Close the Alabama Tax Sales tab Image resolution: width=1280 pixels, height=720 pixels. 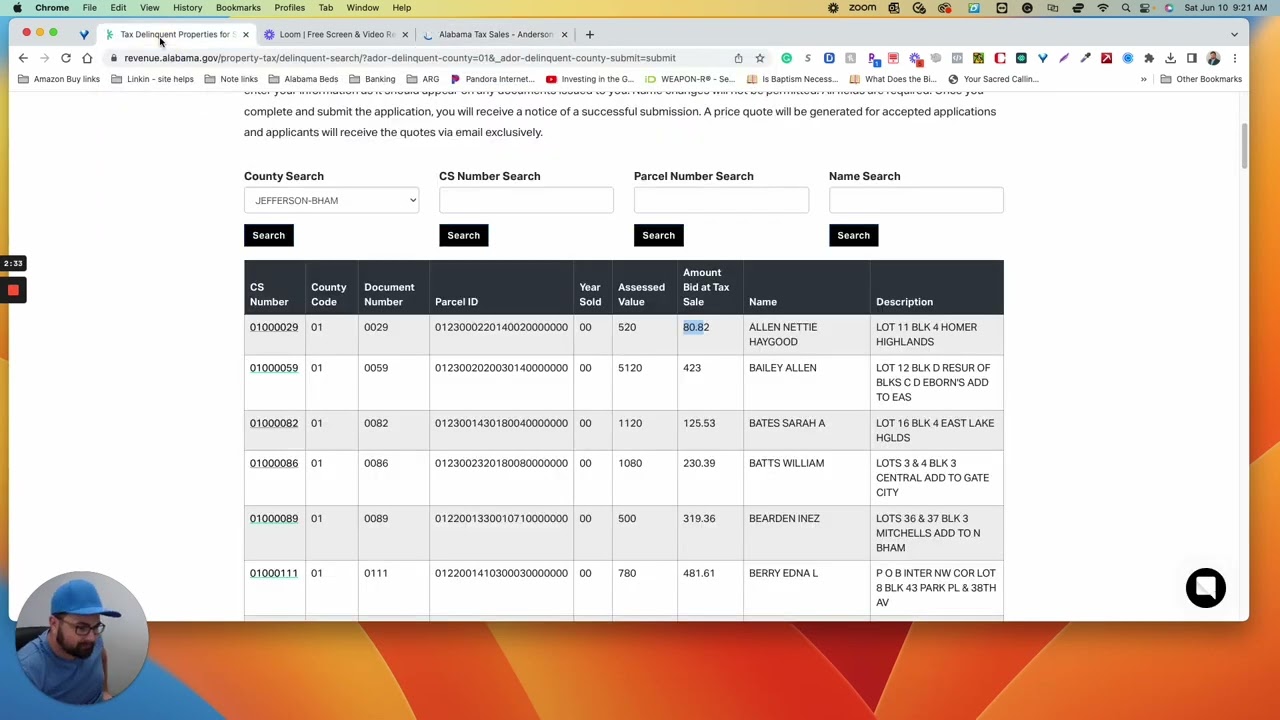pyautogui.click(x=564, y=34)
